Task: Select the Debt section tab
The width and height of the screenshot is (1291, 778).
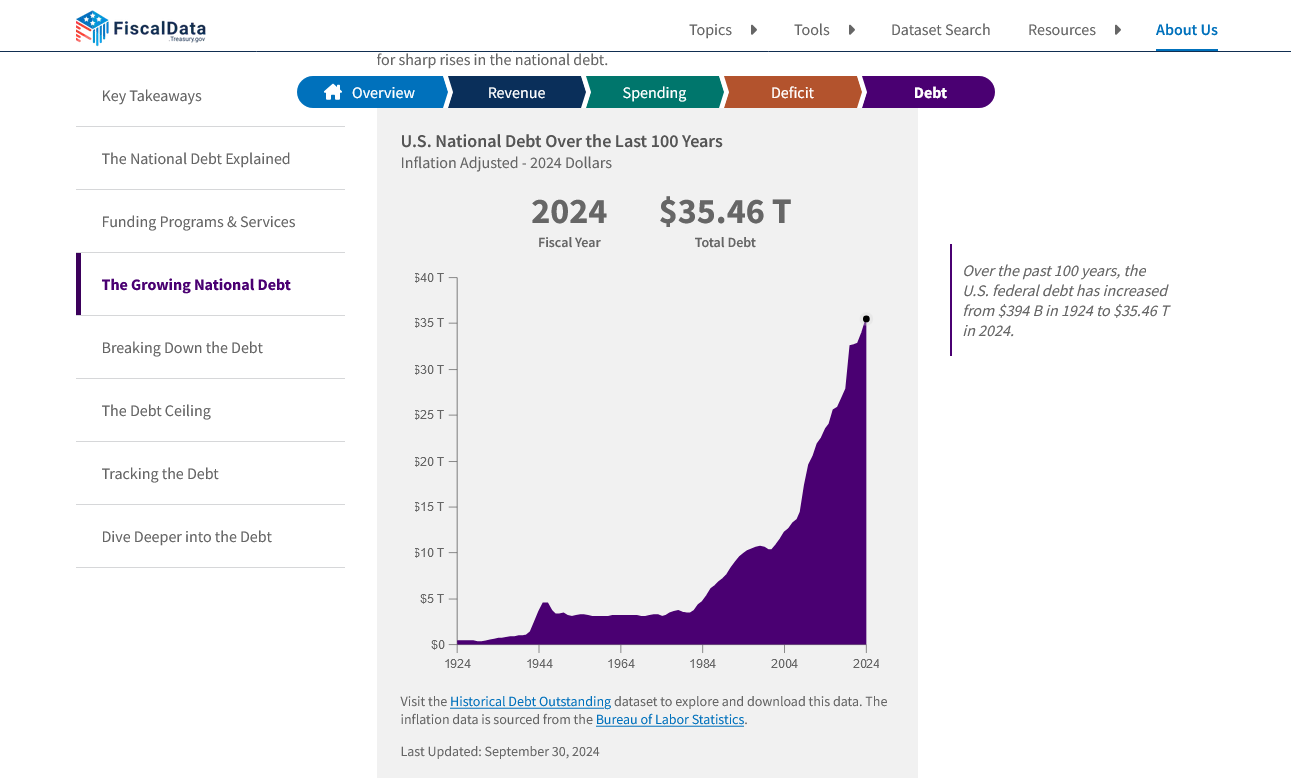Action: [930, 93]
